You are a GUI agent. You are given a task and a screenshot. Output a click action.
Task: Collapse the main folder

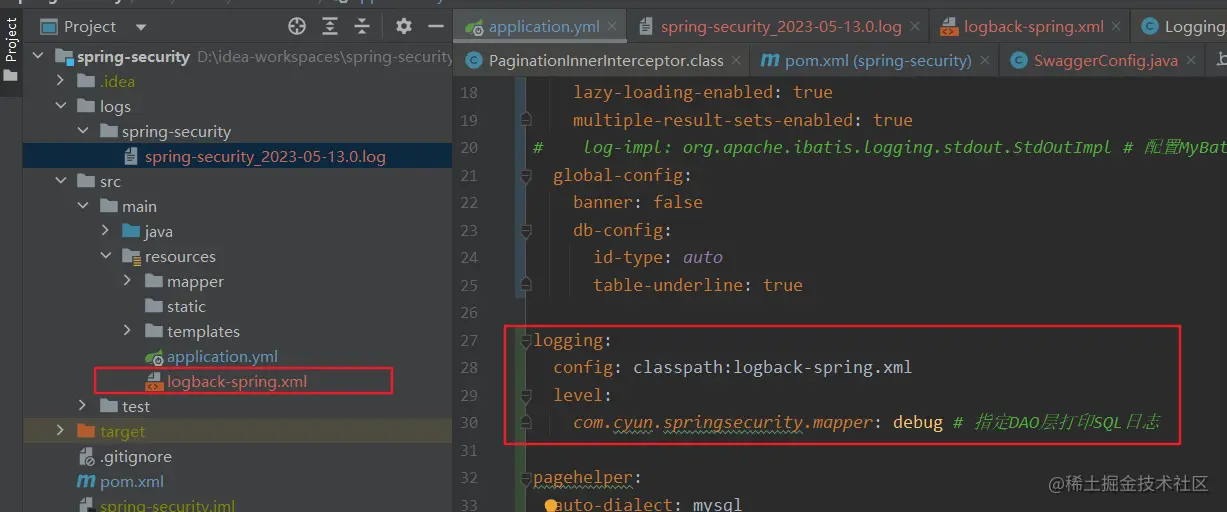pos(83,207)
